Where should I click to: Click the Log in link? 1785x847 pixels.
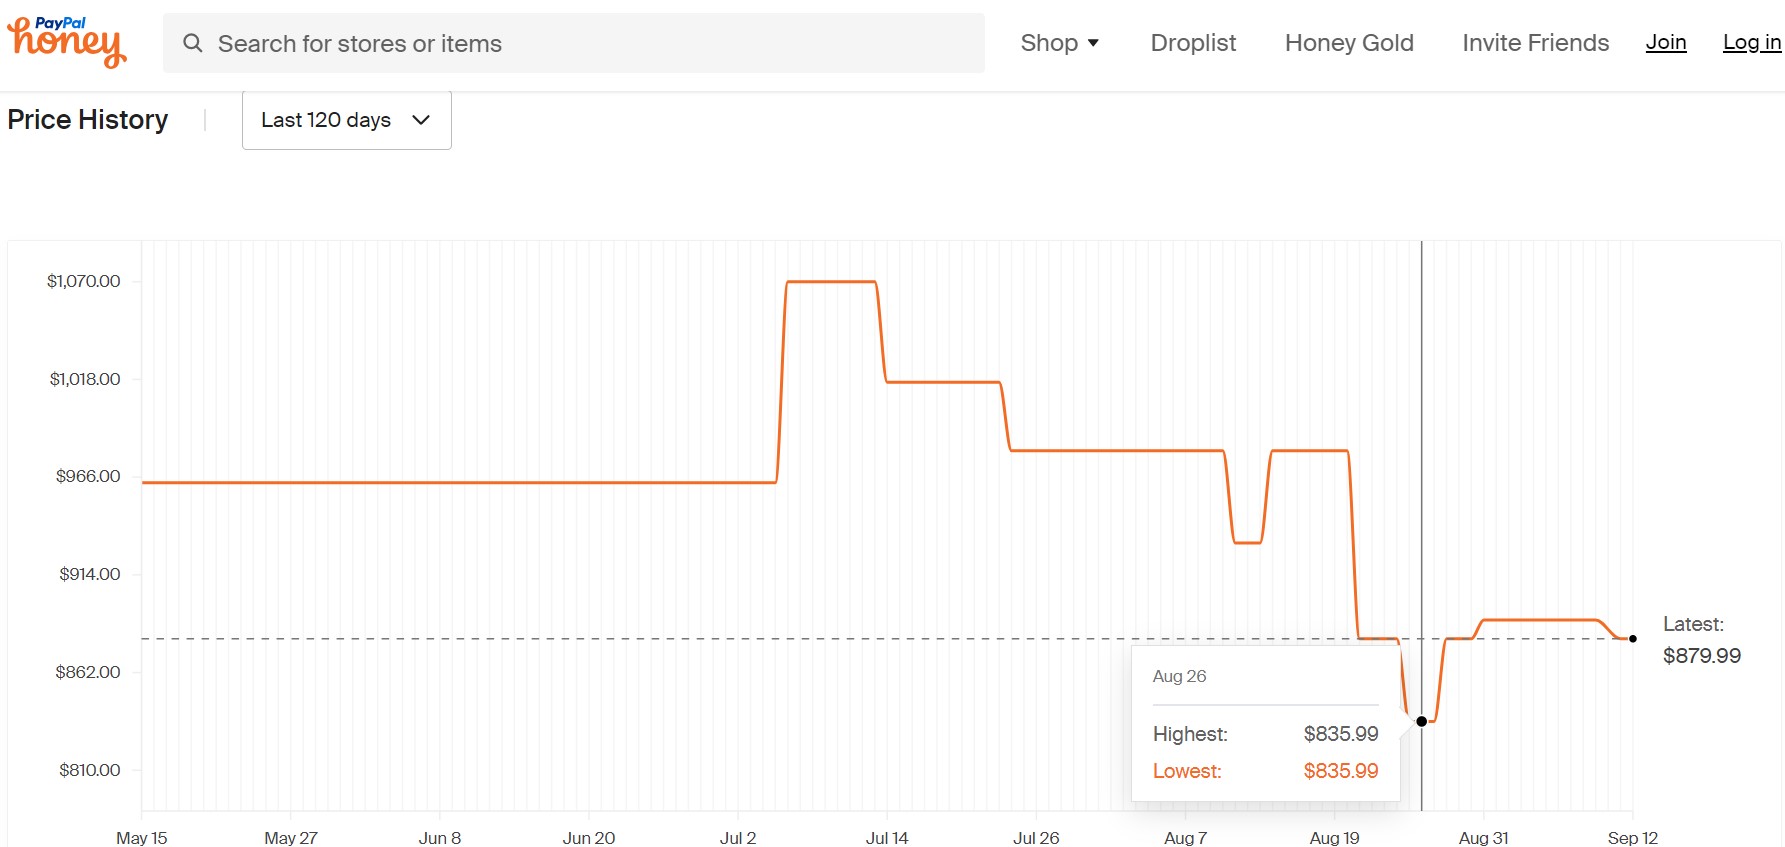pos(1752,42)
